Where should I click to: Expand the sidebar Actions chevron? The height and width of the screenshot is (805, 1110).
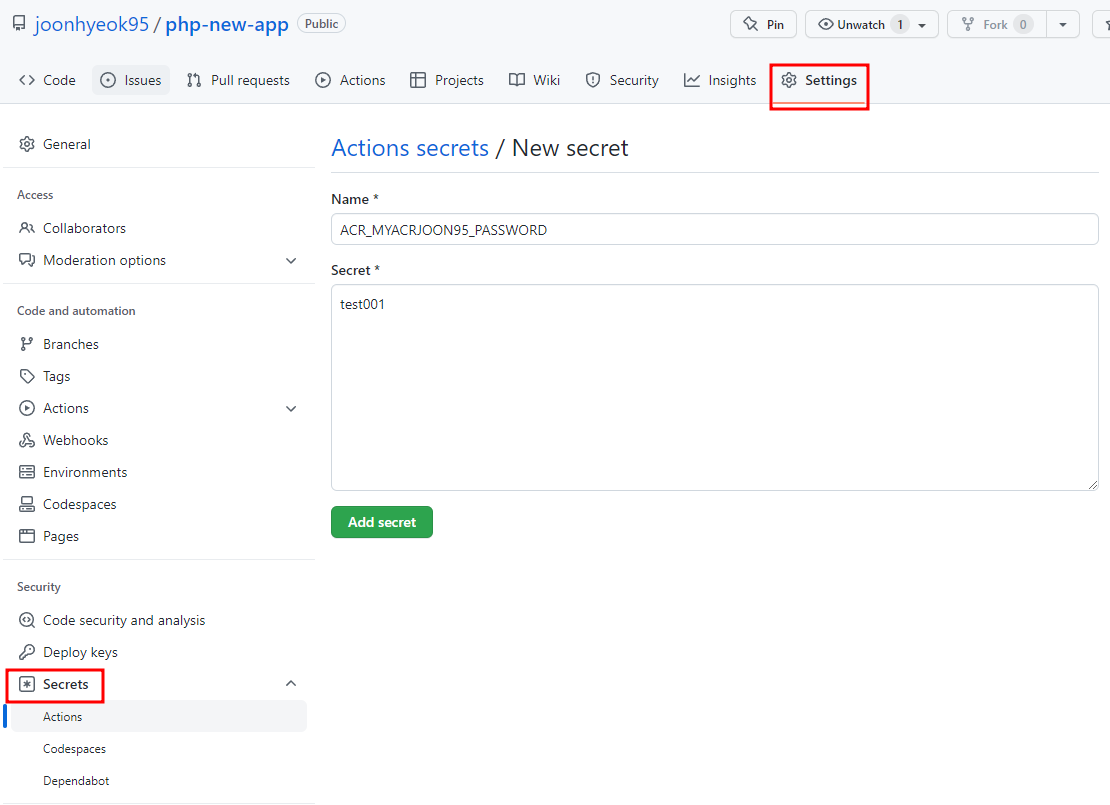point(291,409)
